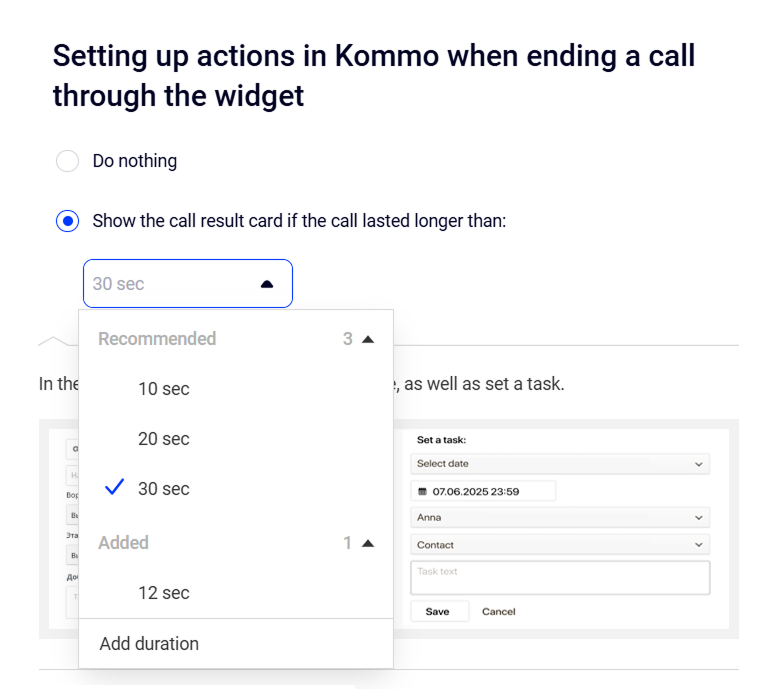Click the caret arrow in duration dropdown
Viewport: 778px width, 689px height.
(x=267, y=284)
